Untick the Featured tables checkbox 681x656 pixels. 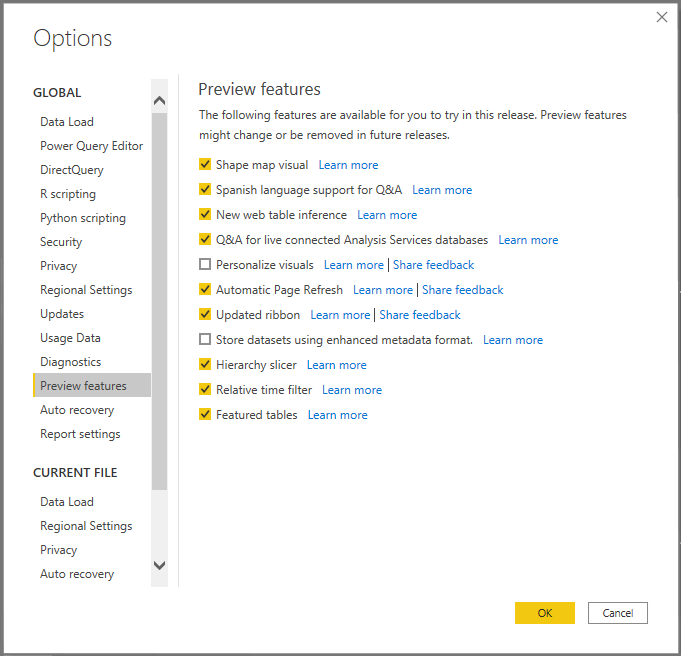click(x=205, y=415)
